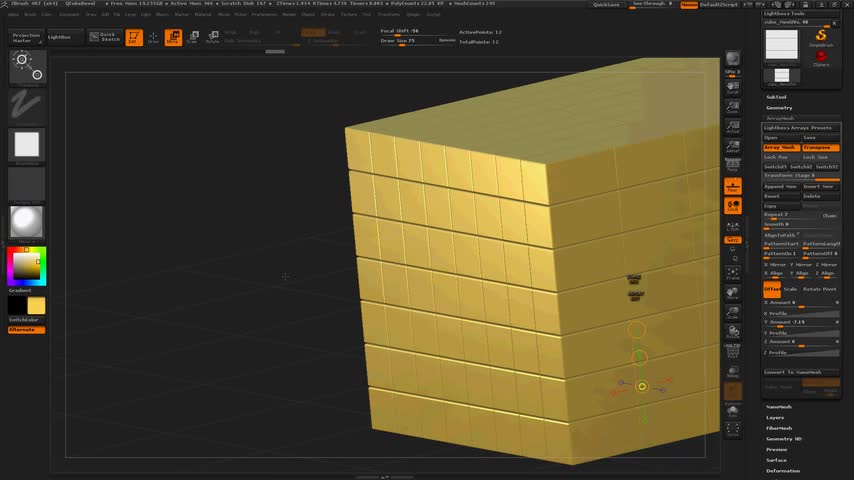Expand the Surface section

pyautogui.click(x=776, y=460)
